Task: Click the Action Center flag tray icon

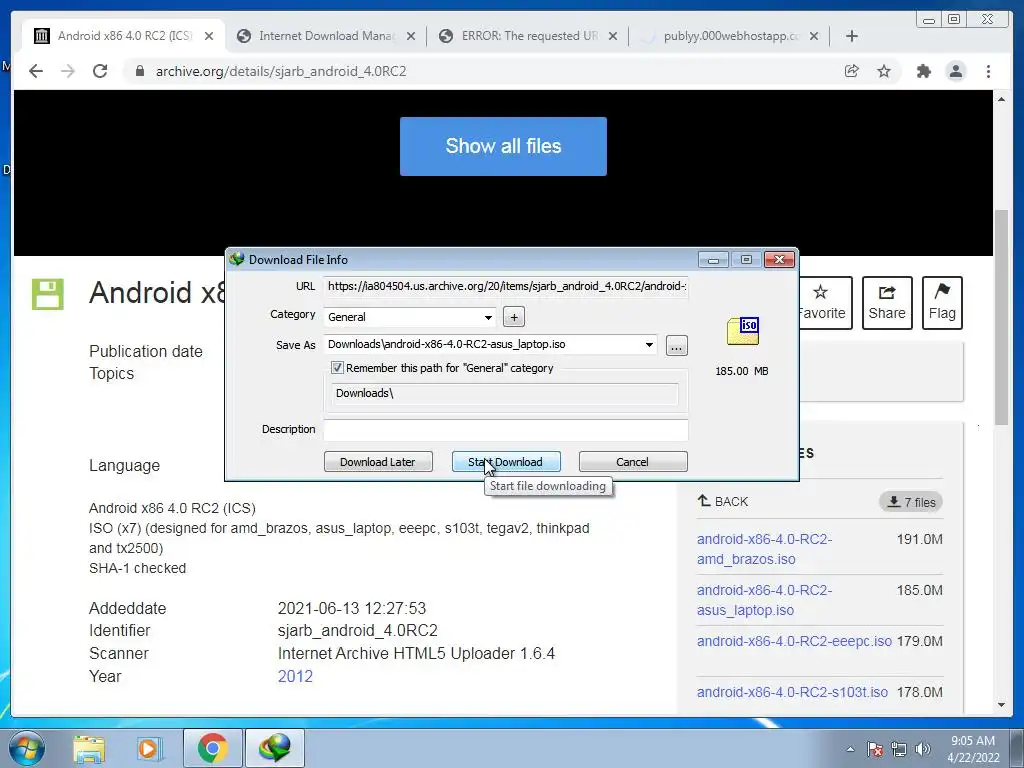Action: (875, 749)
